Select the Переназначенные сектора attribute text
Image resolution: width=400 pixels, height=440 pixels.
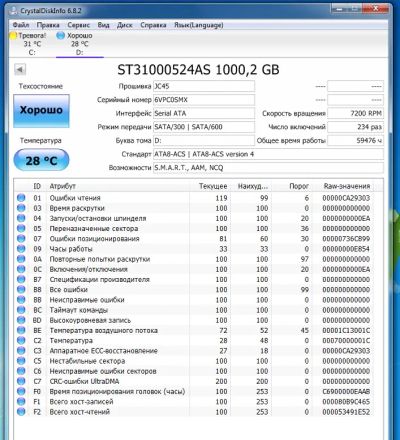pos(94,229)
